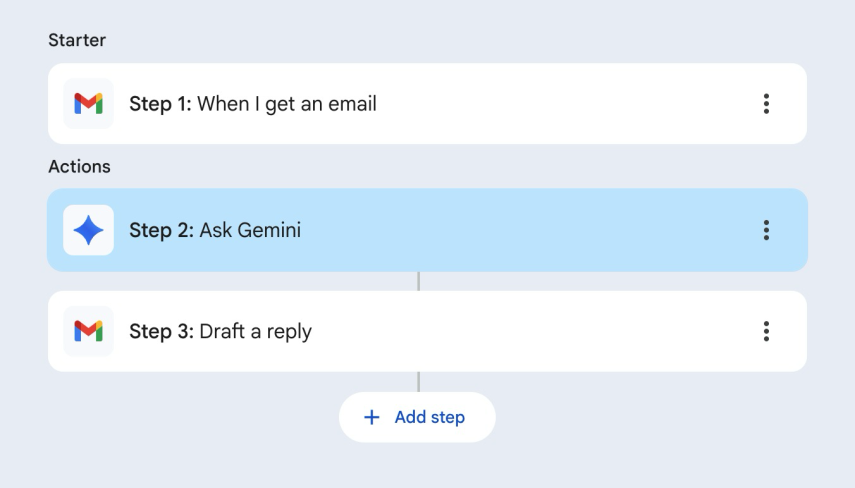Image resolution: width=855 pixels, height=488 pixels.
Task: Click the "Draft a reply" step title
Action: pos(256,331)
